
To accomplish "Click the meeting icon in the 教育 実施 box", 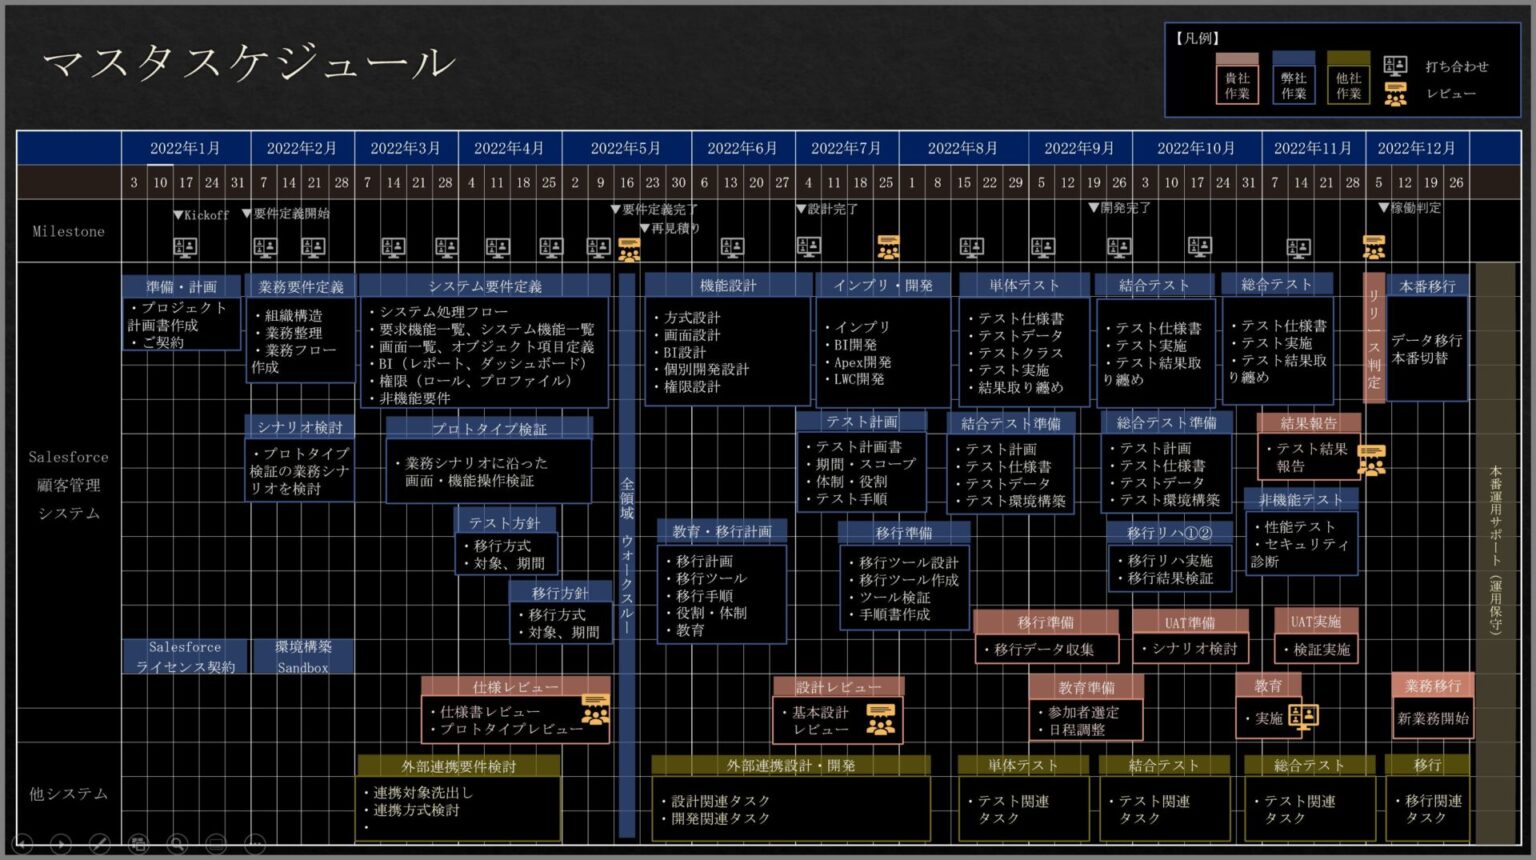I will (x=1306, y=718).
